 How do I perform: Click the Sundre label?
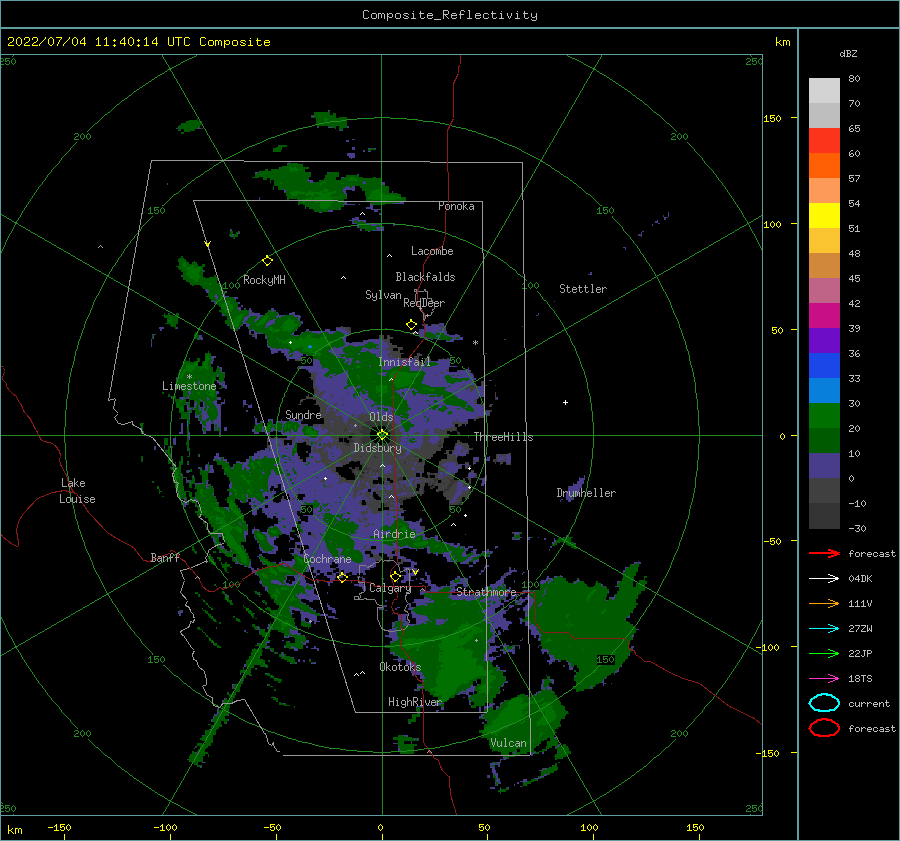tap(304, 415)
